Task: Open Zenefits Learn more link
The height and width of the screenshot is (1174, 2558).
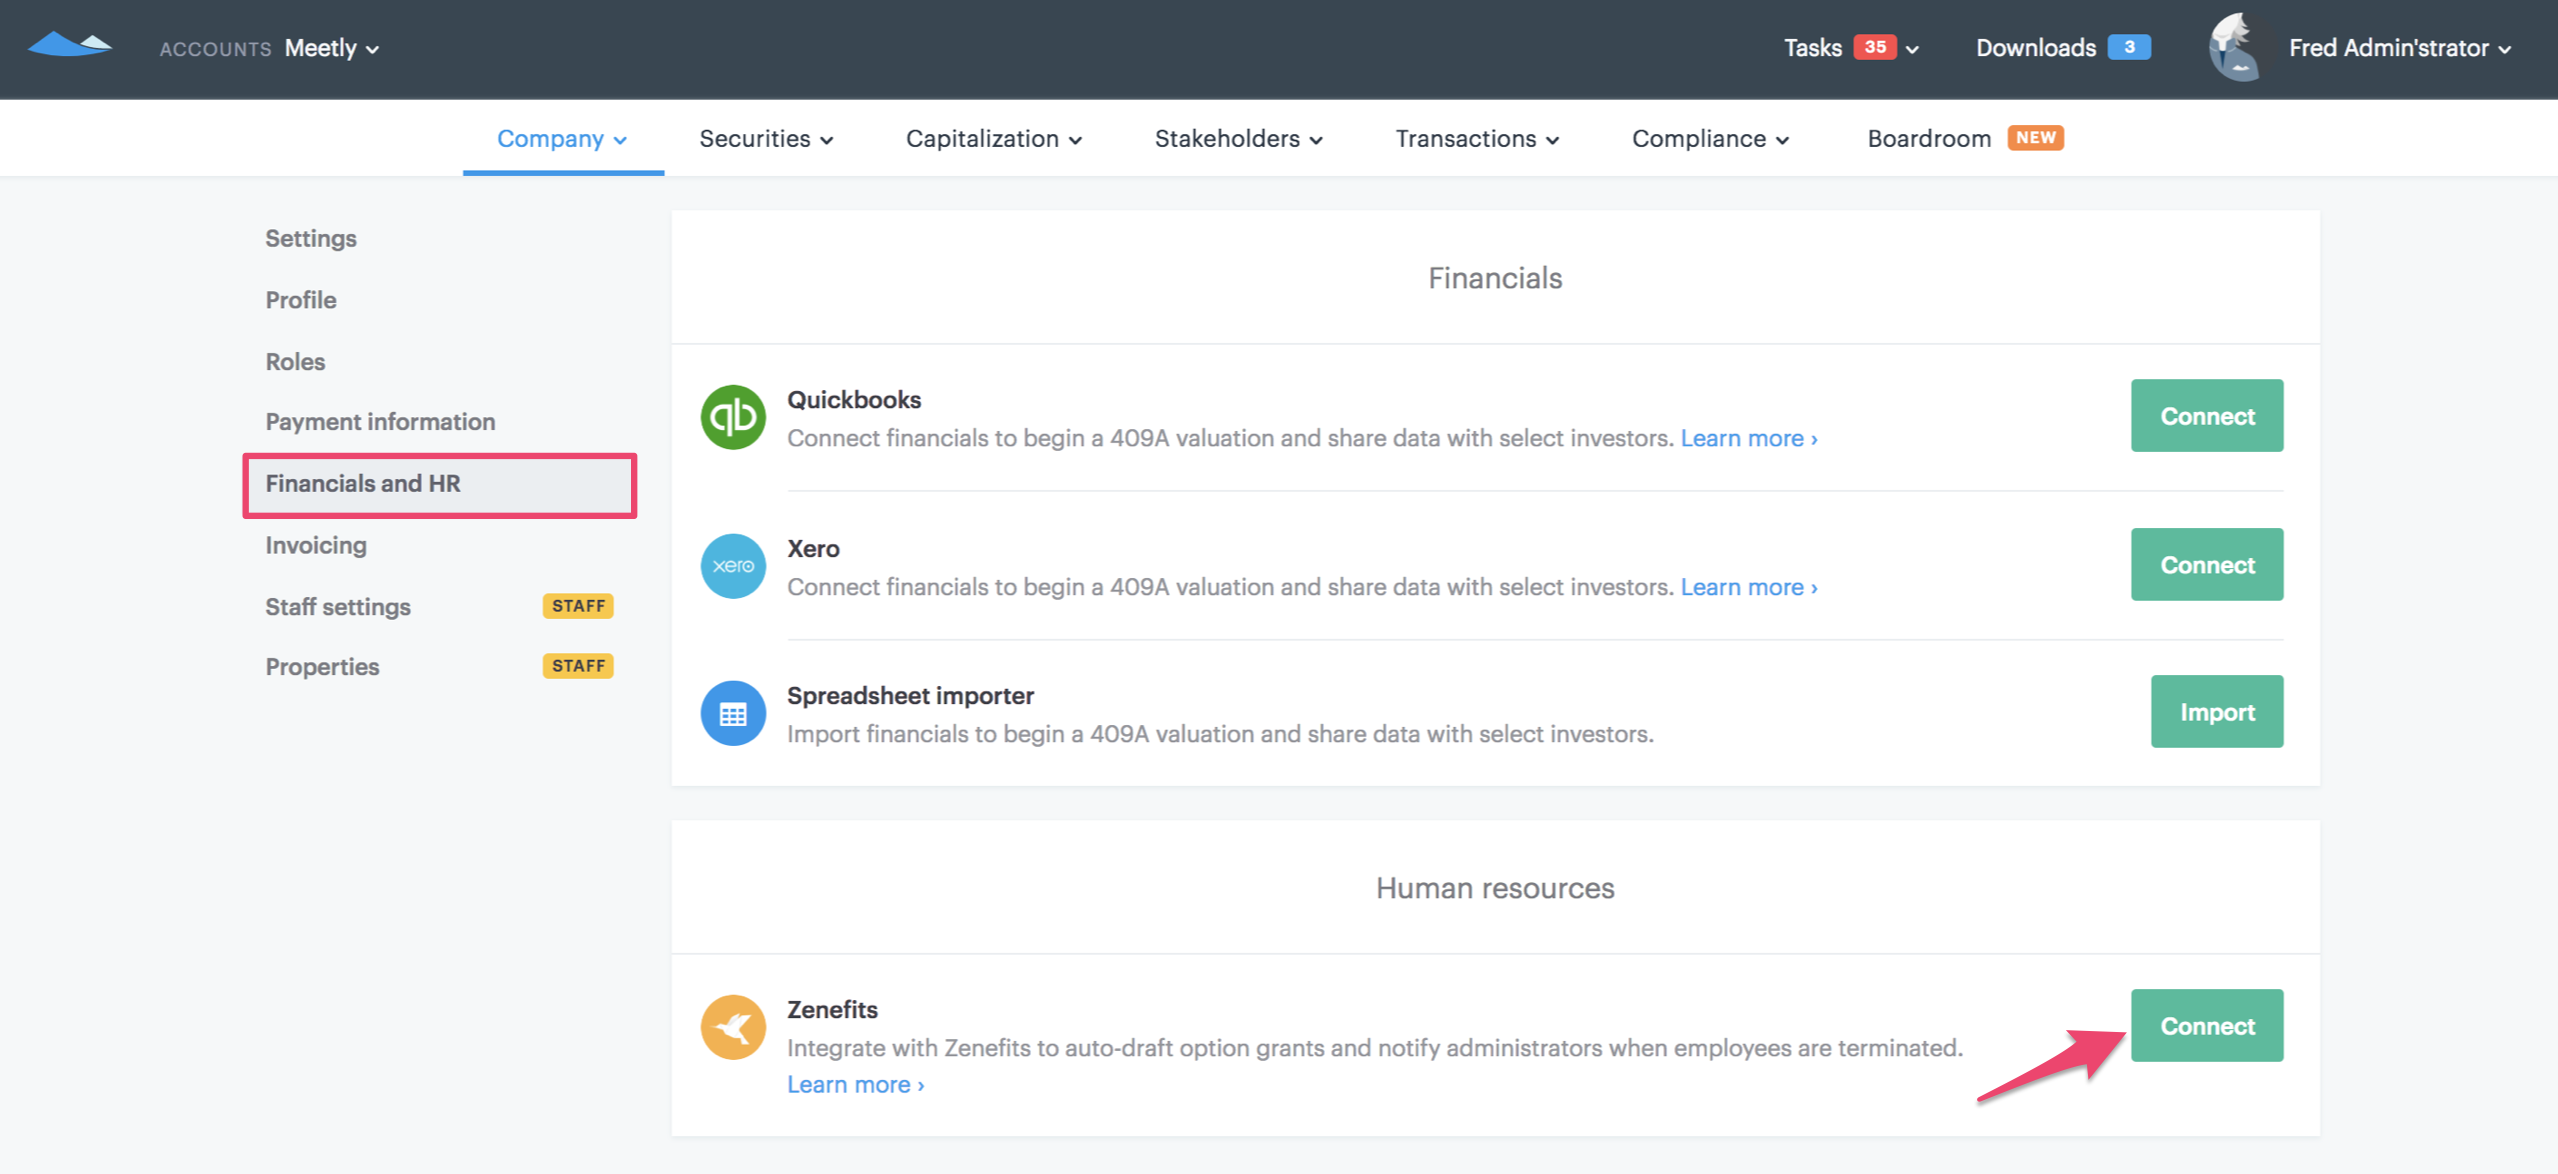Action: (x=855, y=1085)
